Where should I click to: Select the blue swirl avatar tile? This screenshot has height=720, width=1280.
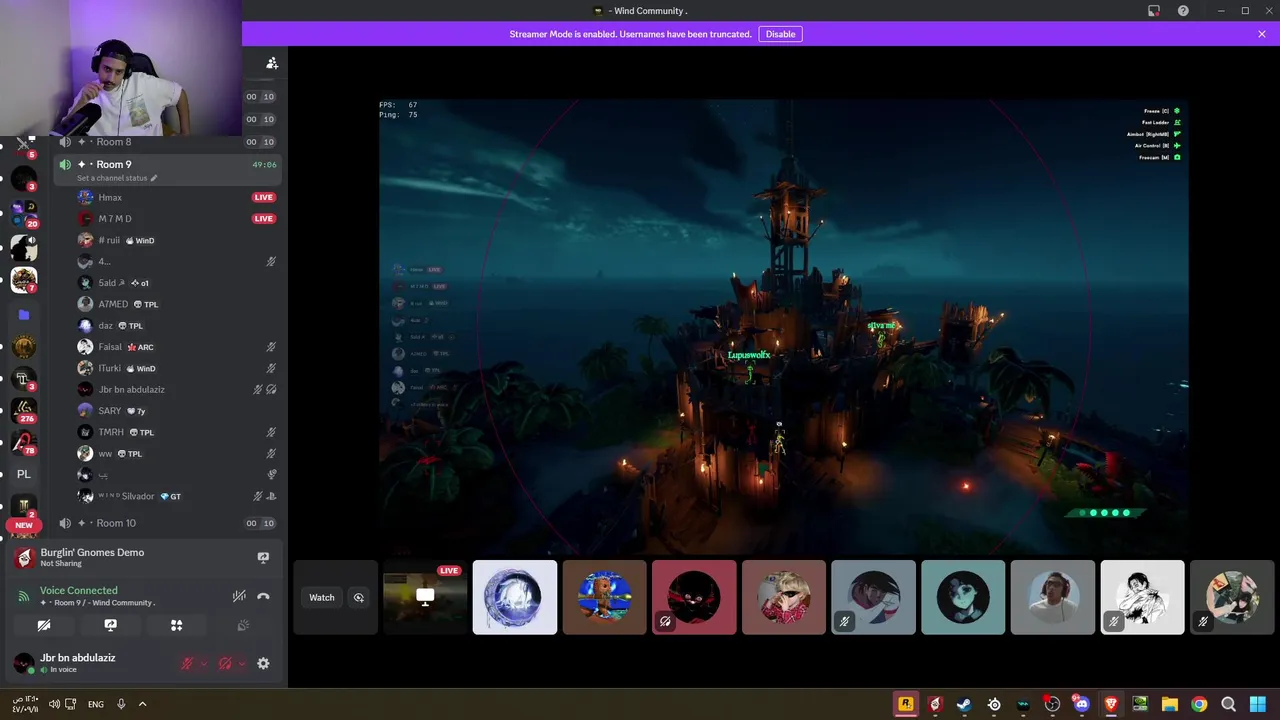(515, 597)
